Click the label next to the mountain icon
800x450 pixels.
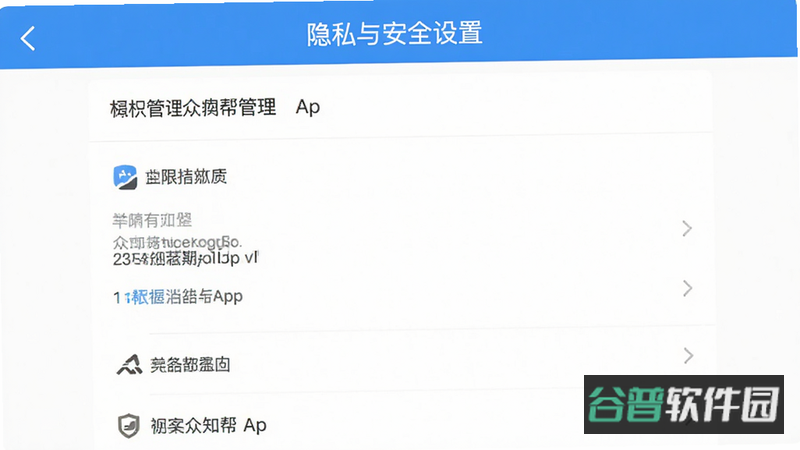click(x=190, y=365)
